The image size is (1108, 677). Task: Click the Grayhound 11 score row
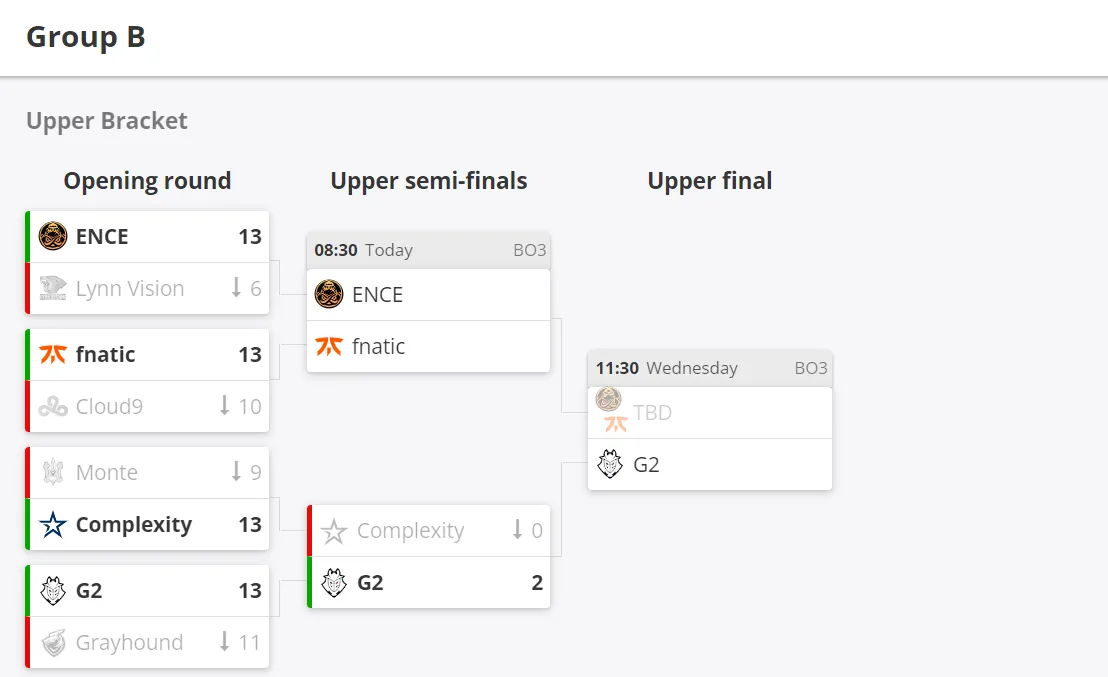[x=147, y=642]
